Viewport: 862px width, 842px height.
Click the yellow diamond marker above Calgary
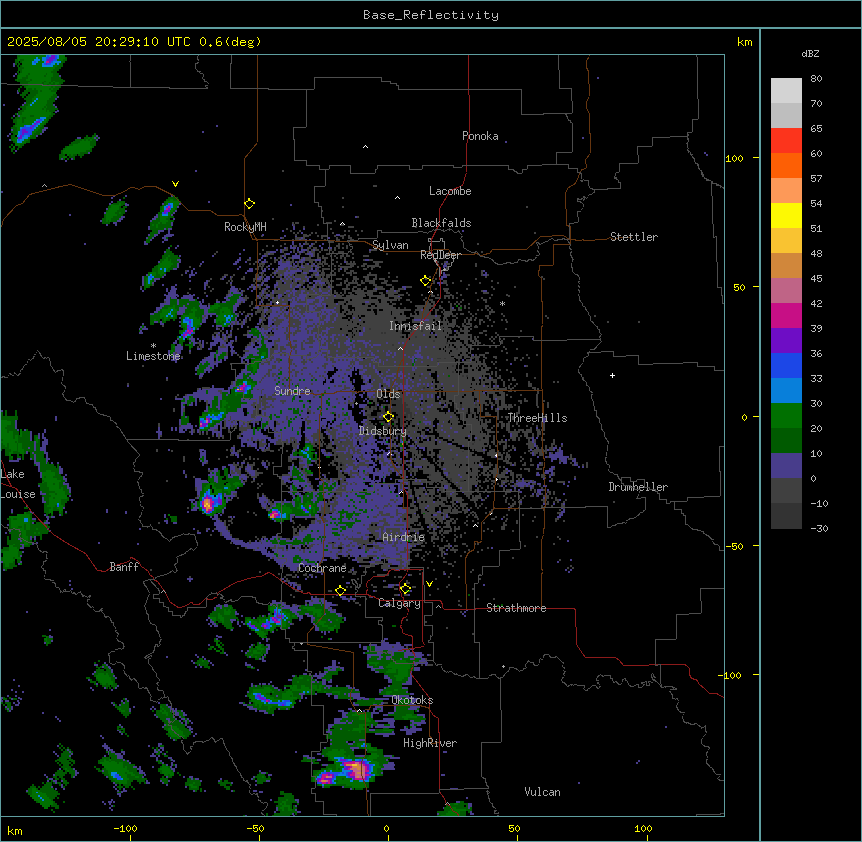[405, 589]
